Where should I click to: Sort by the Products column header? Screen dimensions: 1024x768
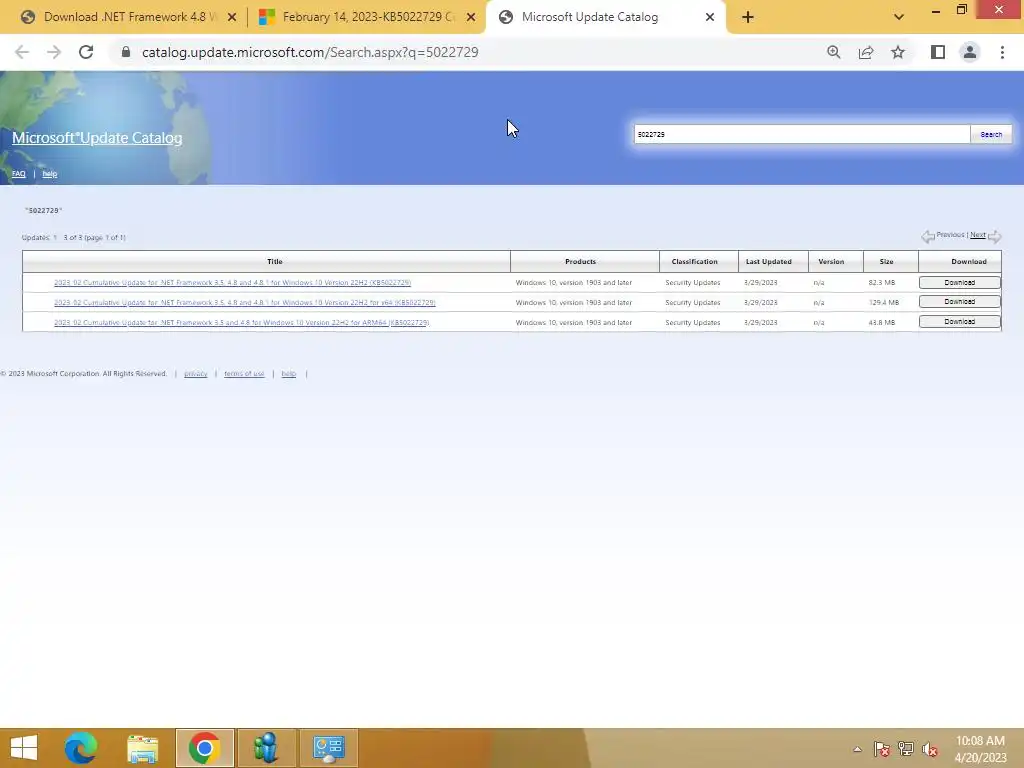click(581, 261)
